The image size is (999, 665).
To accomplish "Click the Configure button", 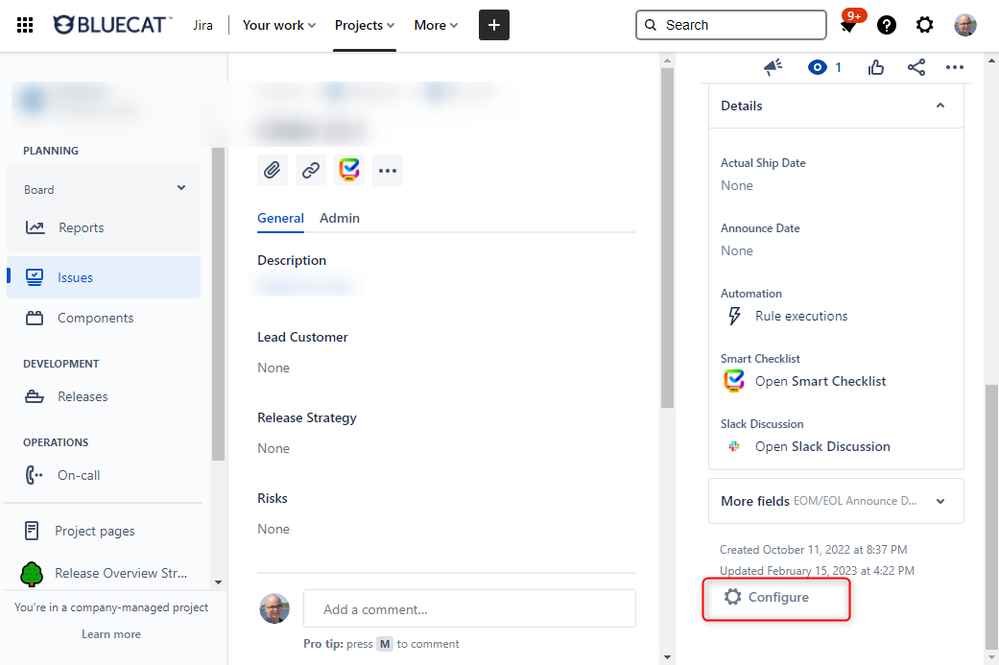I will click(776, 597).
